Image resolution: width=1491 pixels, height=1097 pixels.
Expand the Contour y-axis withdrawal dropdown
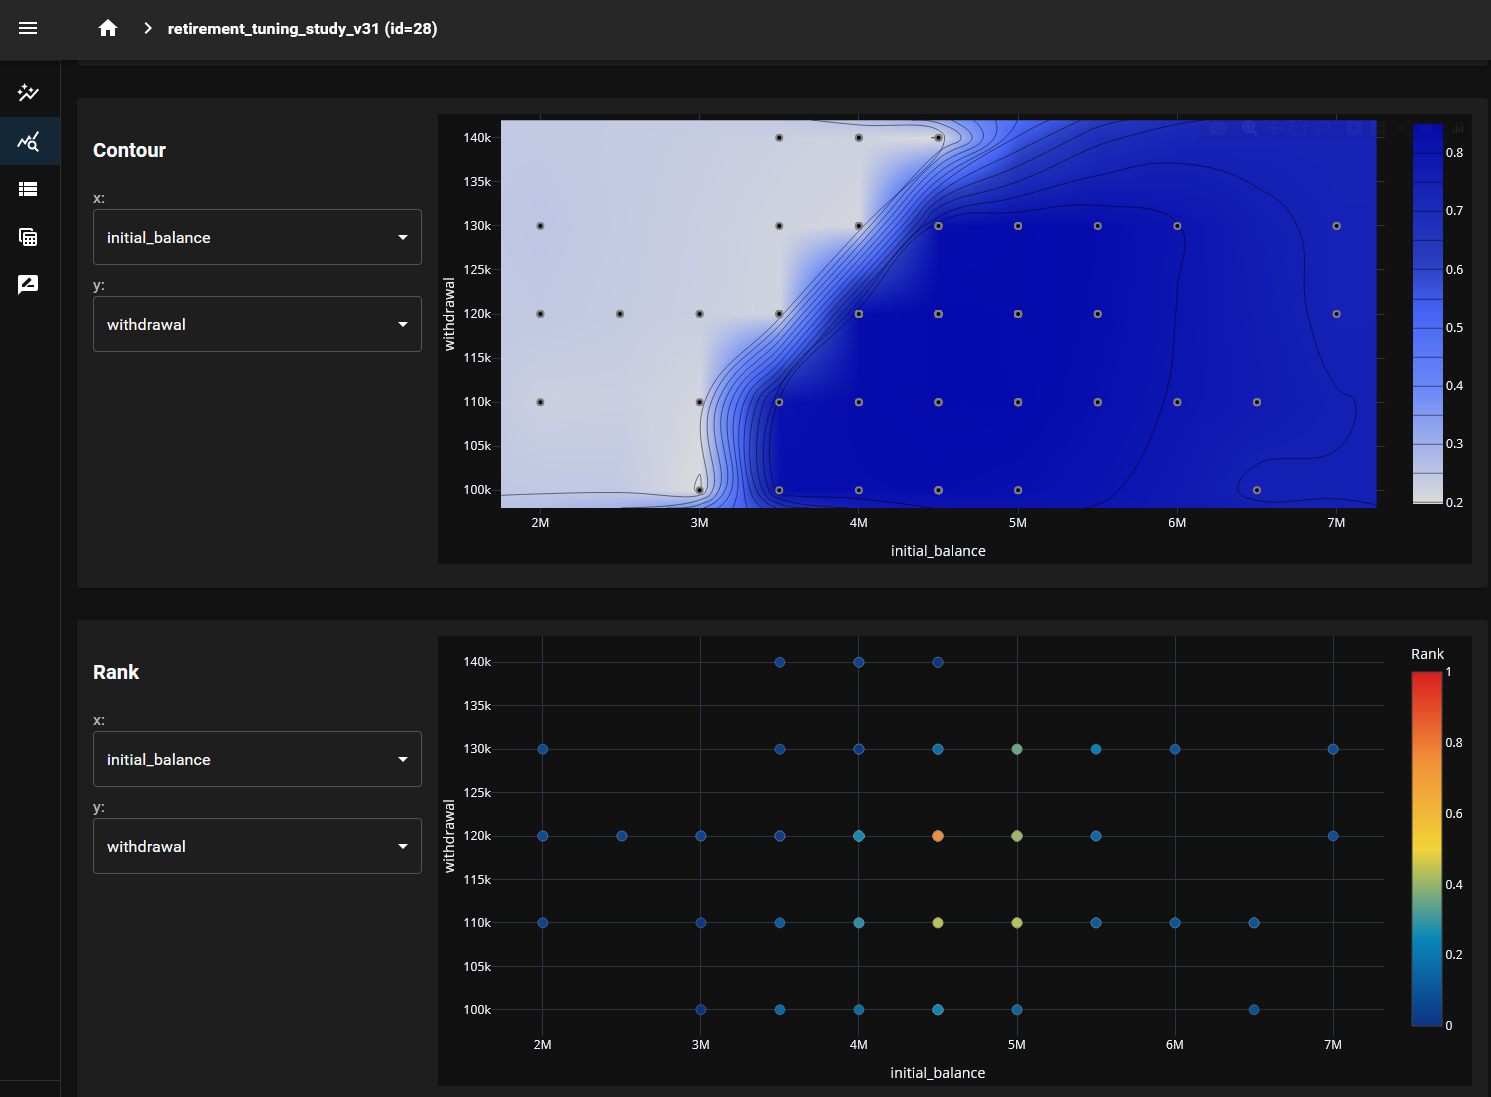click(x=257, y=324)
